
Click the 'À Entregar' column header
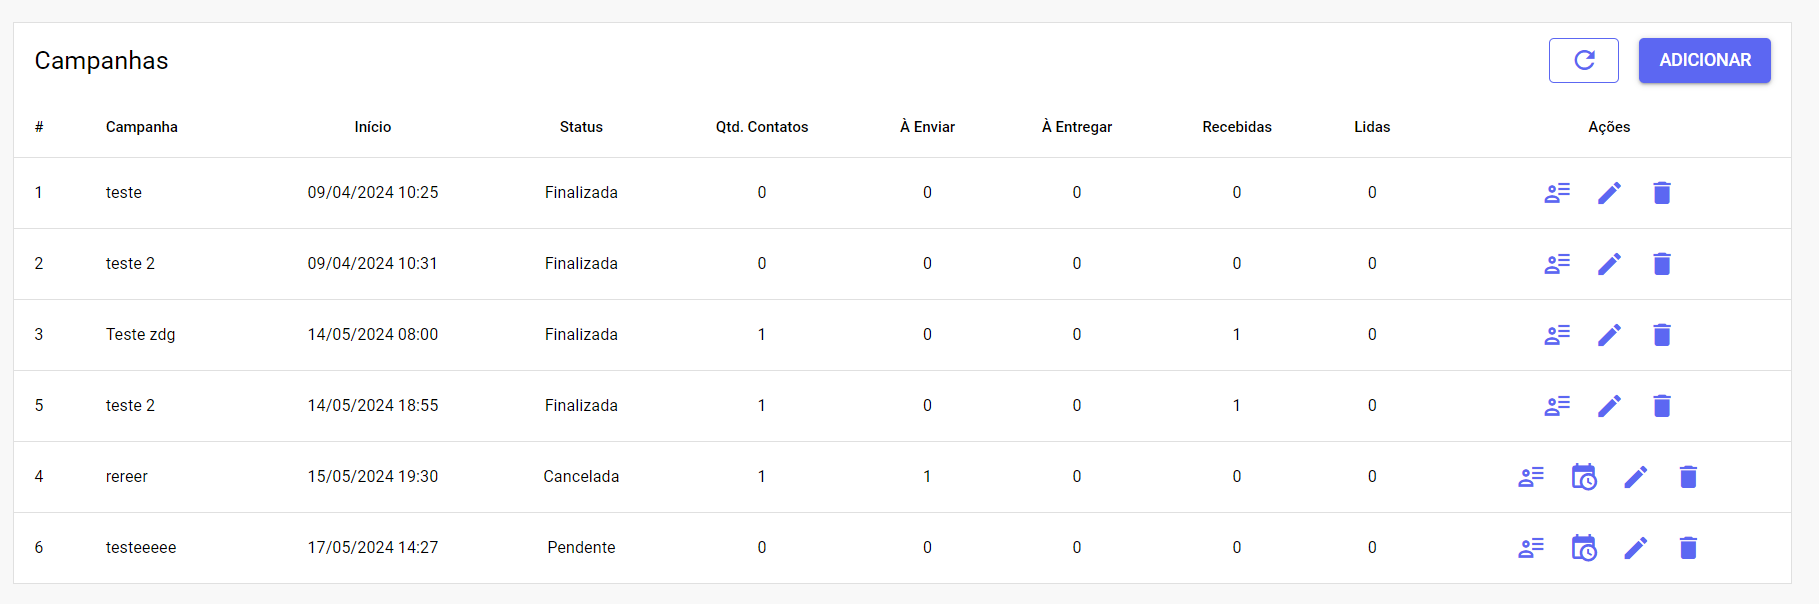pyautogui.click(x=1077, y=127)
